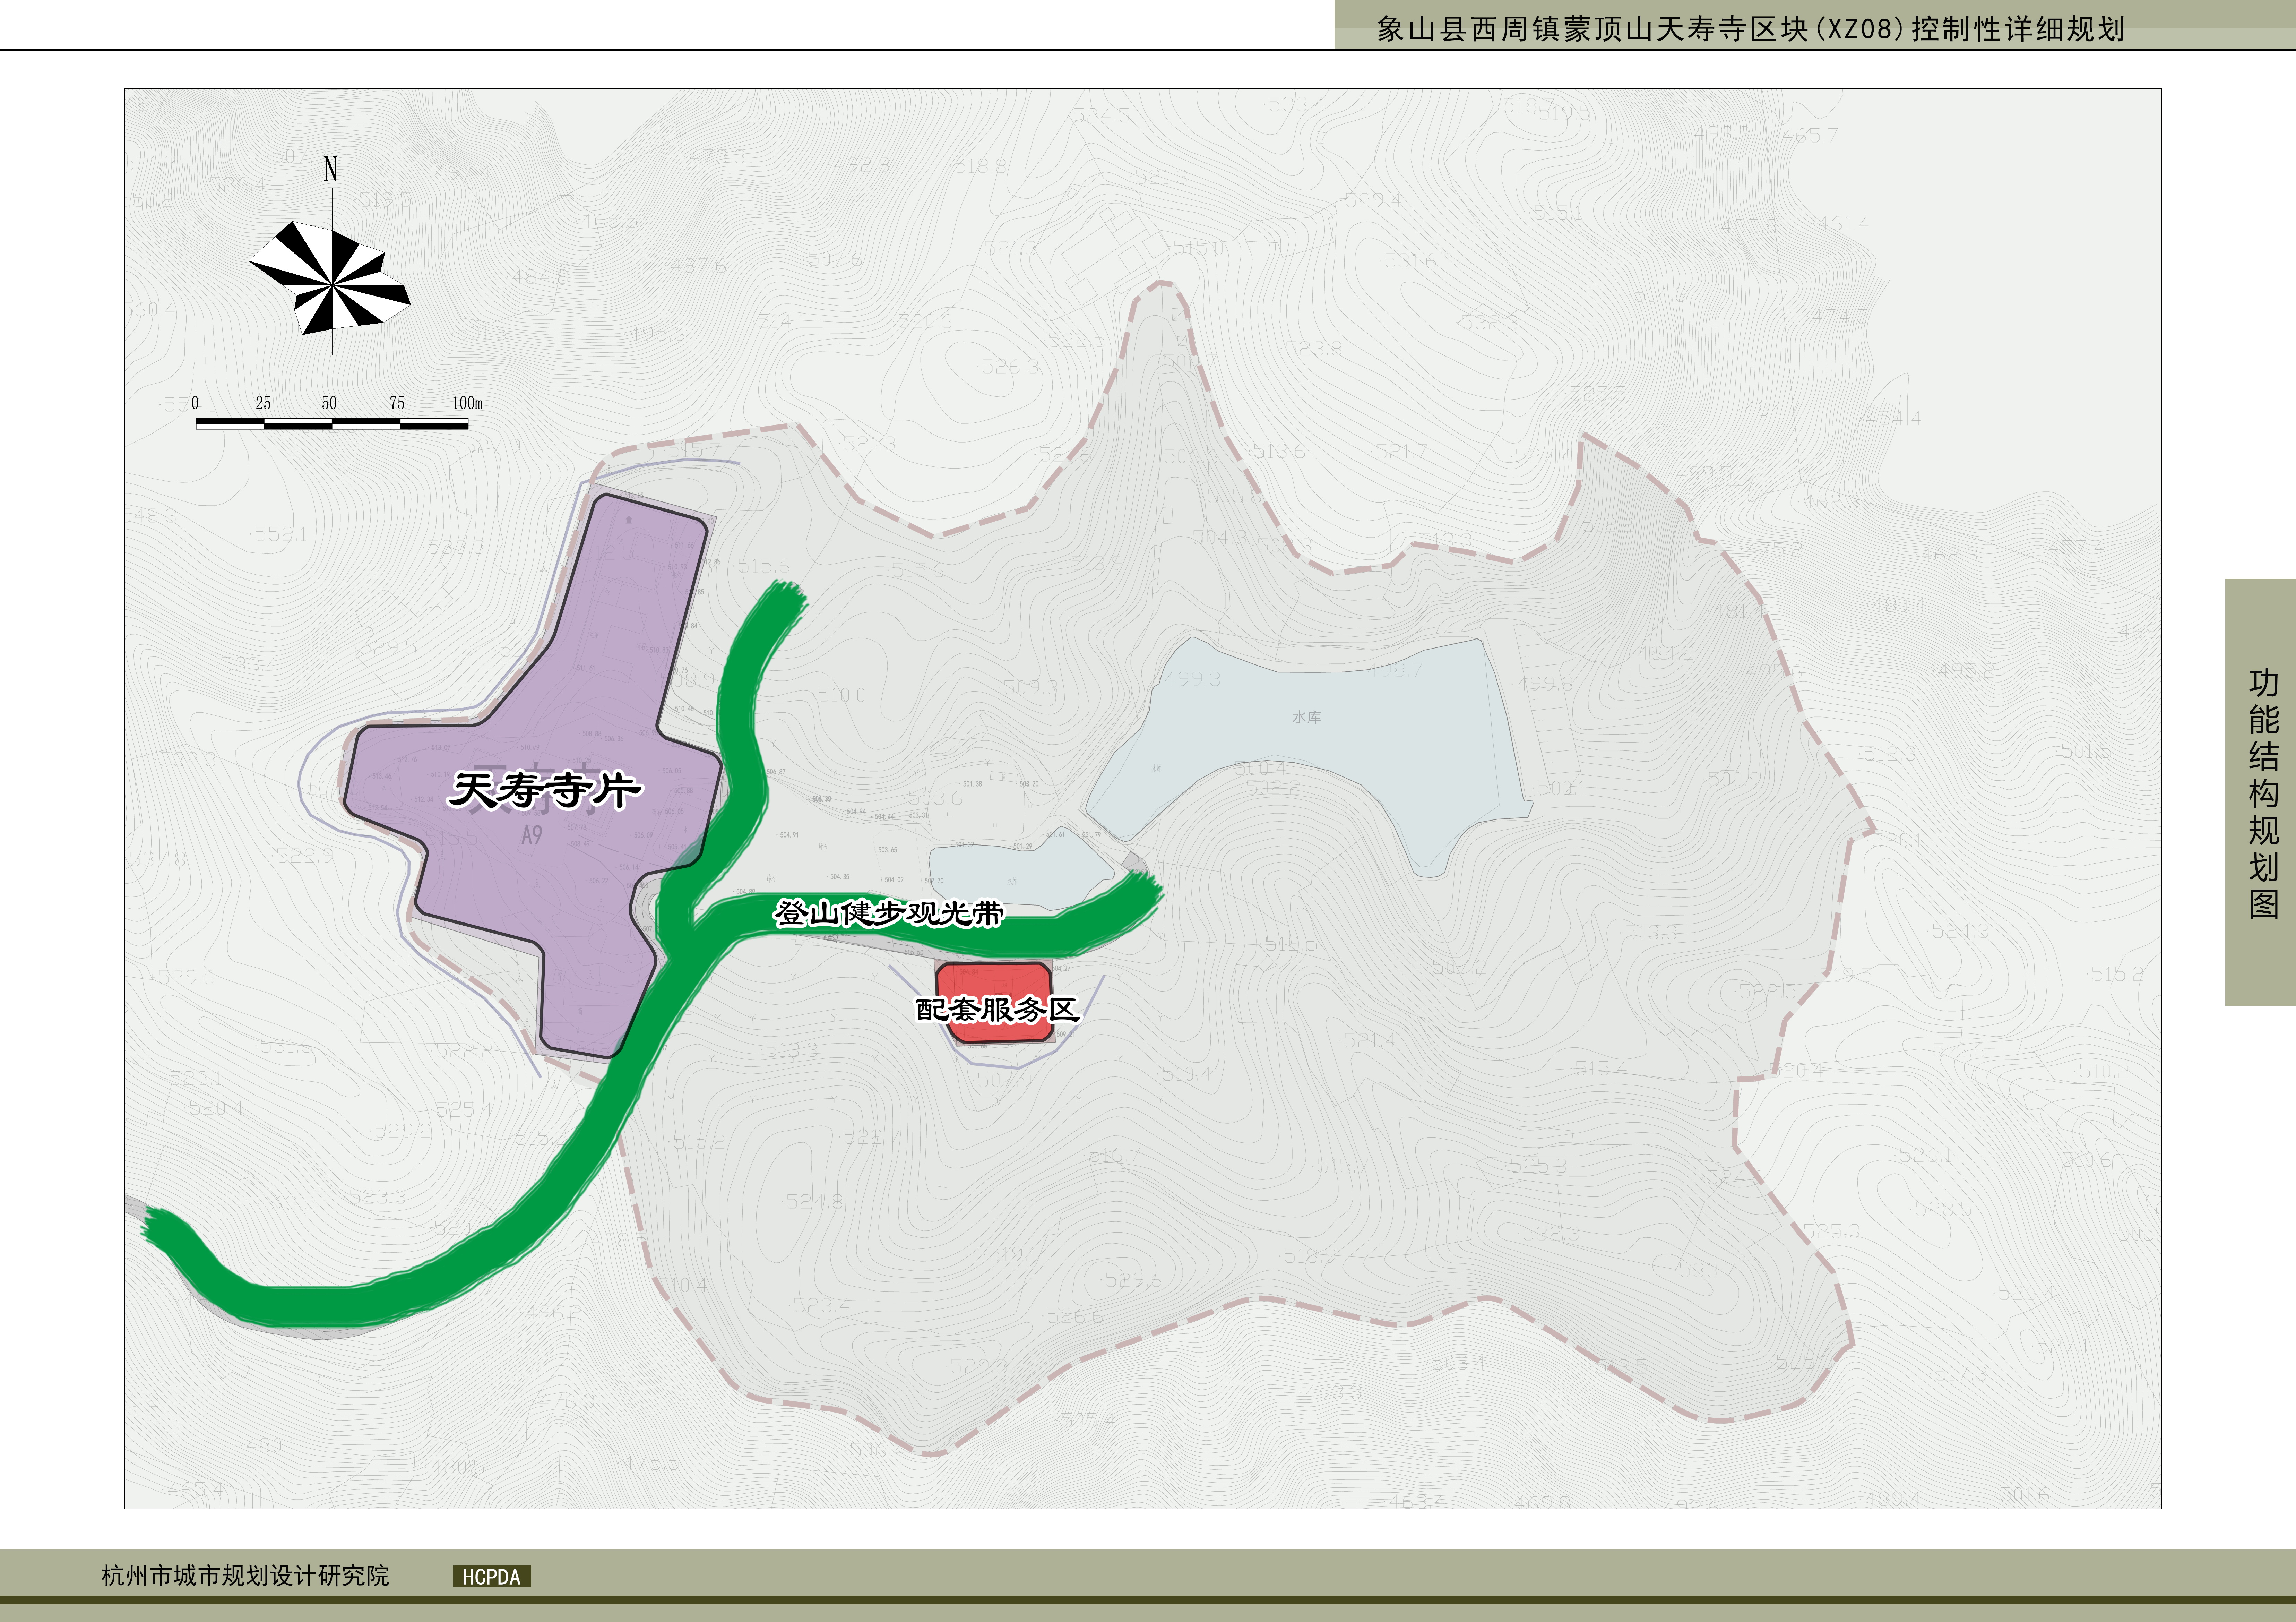
Task: Click the '50' scale label
Action: tap(329, 403)
